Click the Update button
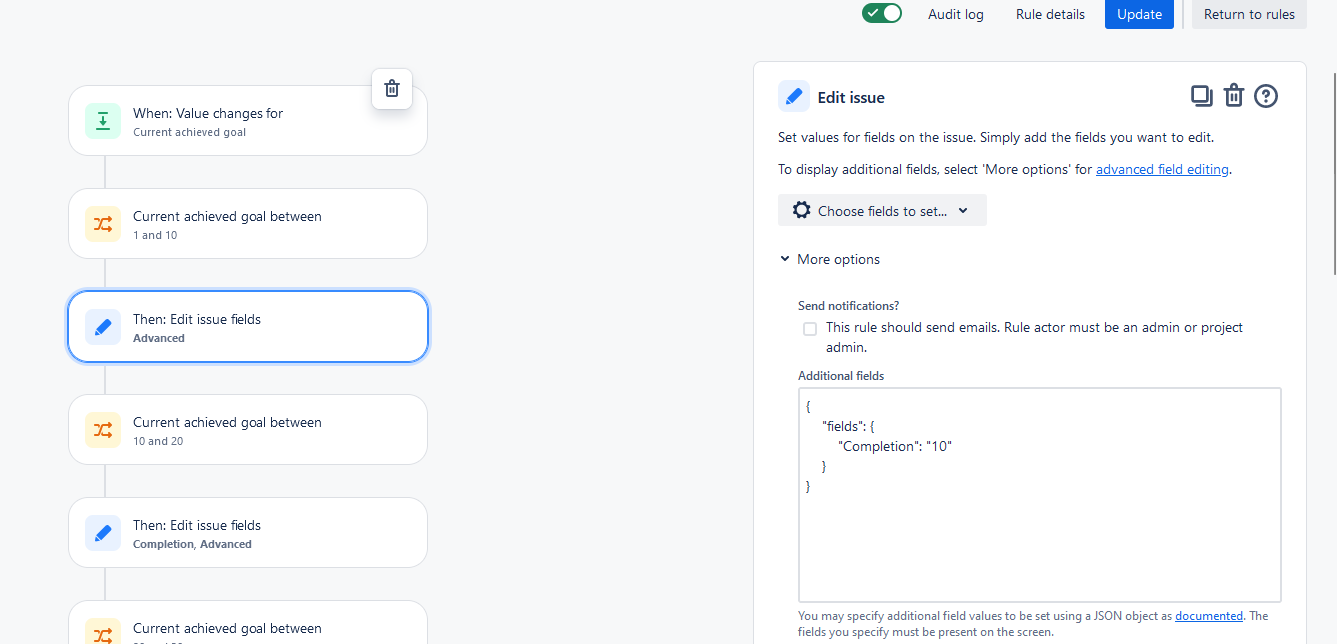Image resolution: width=1337 pixels, height=644 pixels. [x=1139, y=14]
